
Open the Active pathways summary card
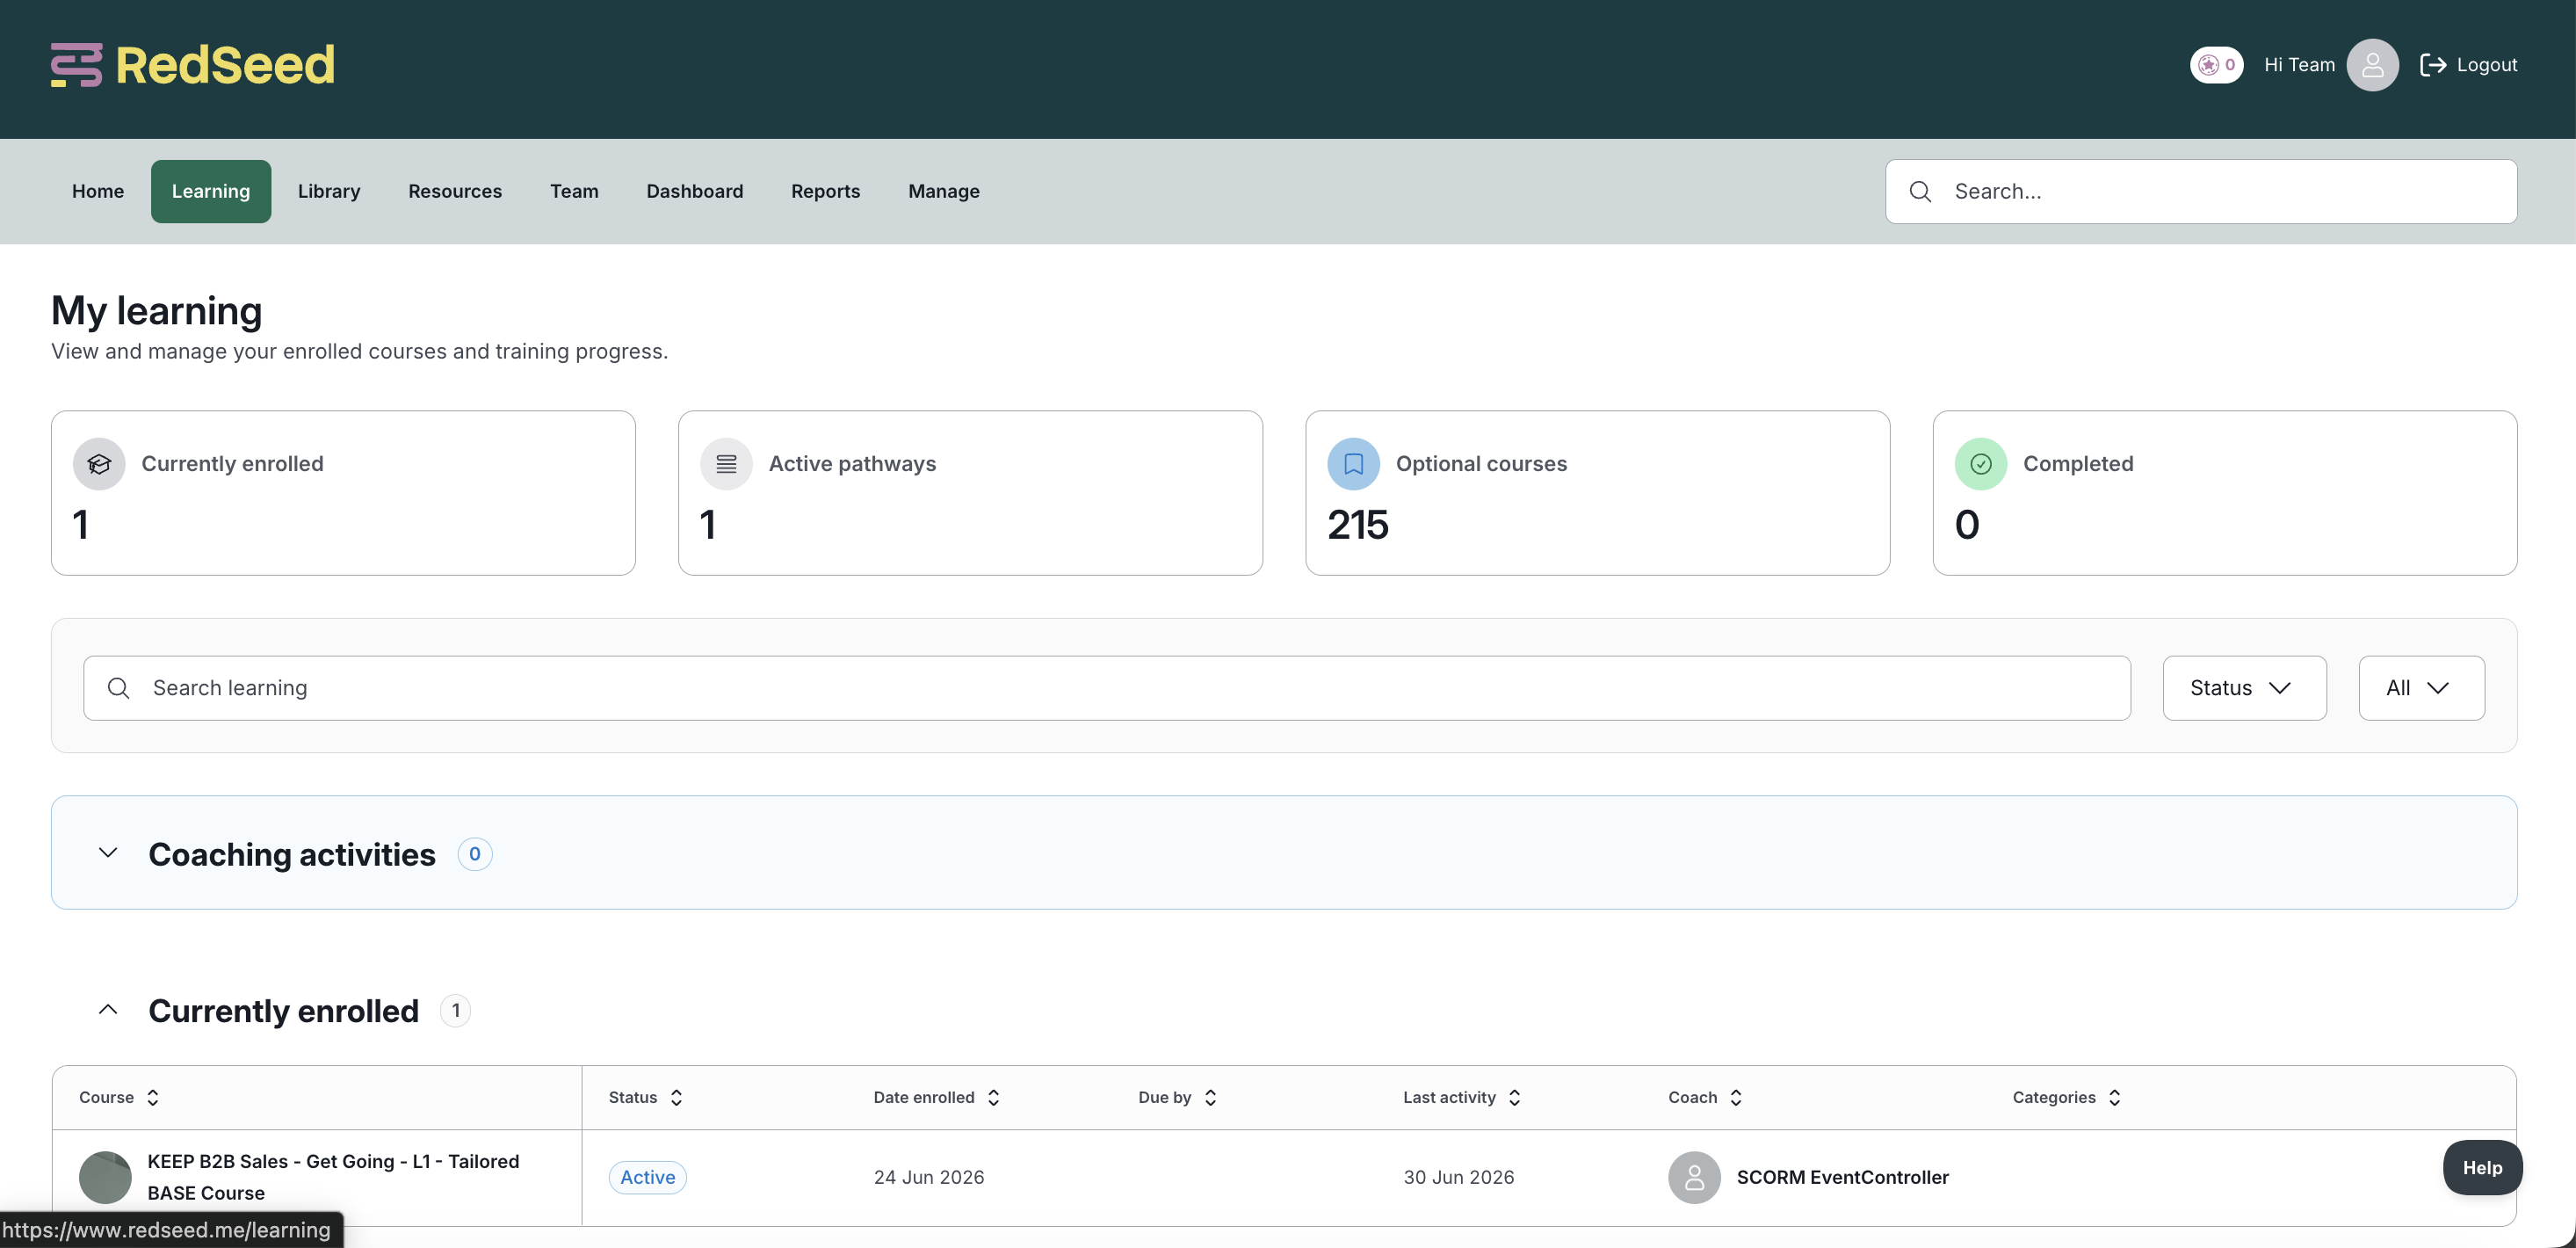[x=970, y=493]
